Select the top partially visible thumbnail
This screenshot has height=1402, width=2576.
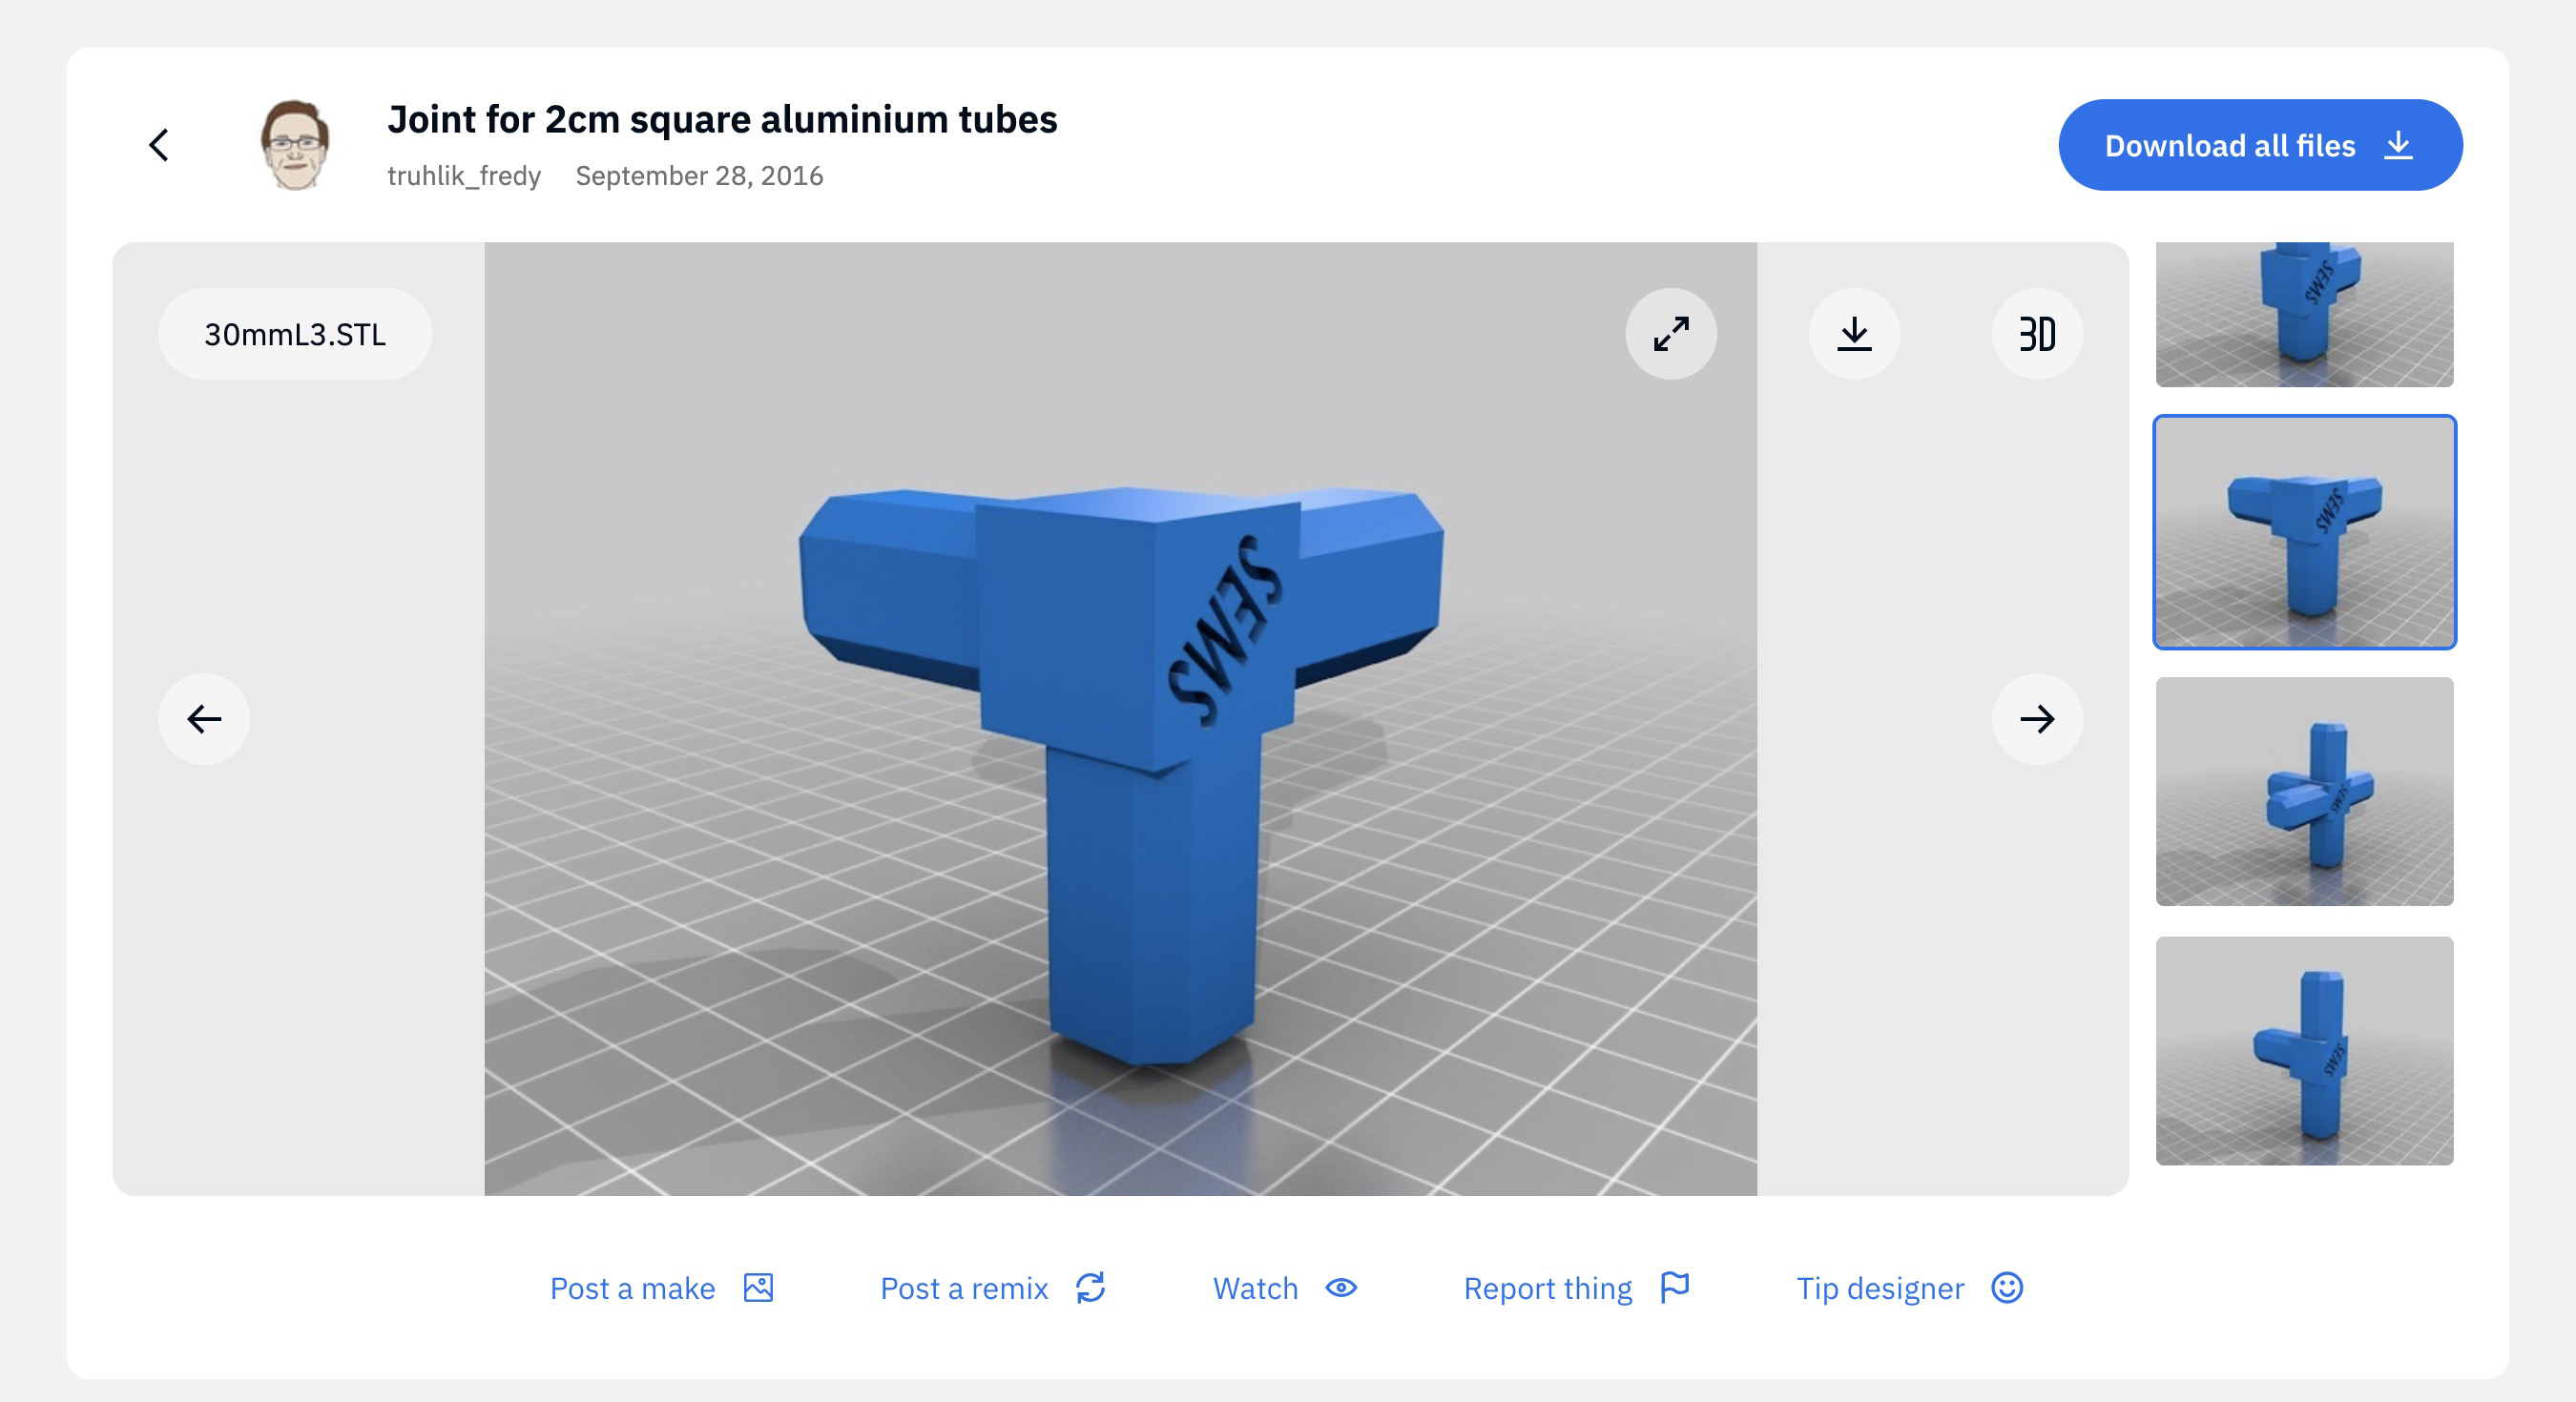click(2304, 314)
